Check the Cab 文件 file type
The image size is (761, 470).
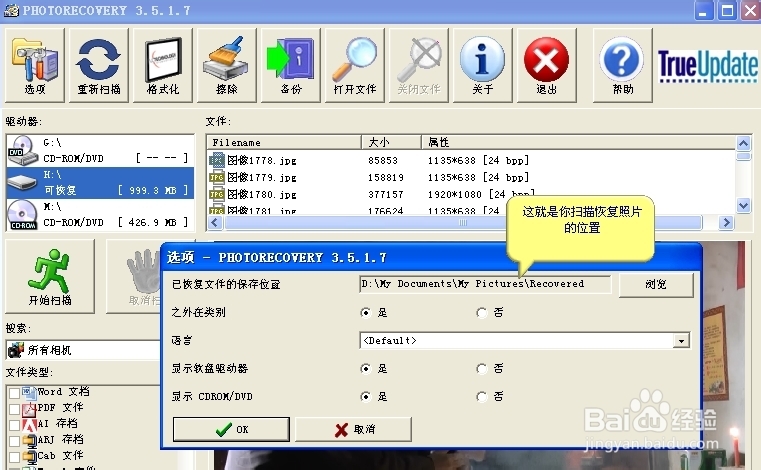point(15,457)
